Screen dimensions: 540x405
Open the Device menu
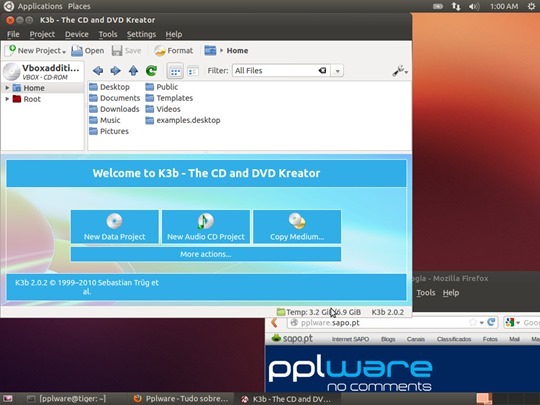pyautogui.click(x=76, y=34)
